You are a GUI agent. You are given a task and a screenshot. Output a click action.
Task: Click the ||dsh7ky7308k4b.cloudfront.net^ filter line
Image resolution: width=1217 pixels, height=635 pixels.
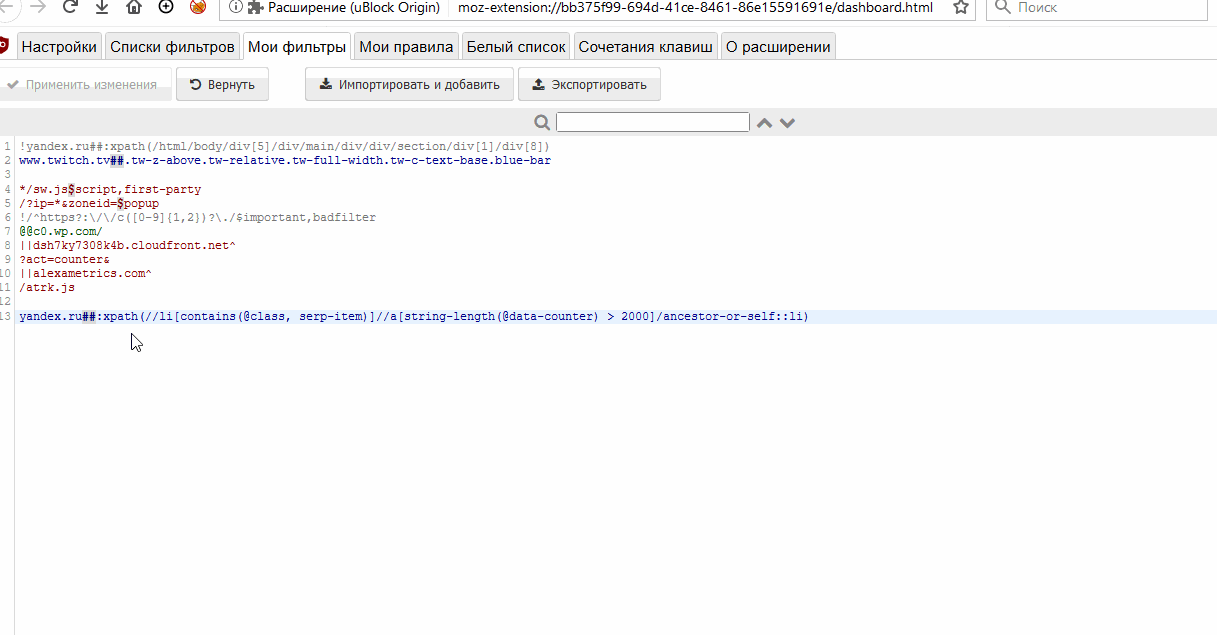click(127, 245)
